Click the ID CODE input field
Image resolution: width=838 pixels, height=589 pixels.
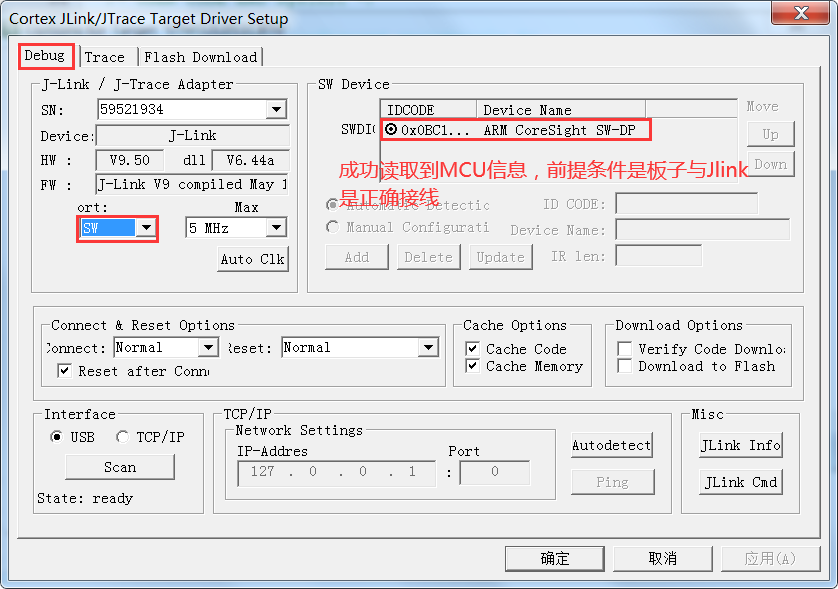tap(686, 204)
